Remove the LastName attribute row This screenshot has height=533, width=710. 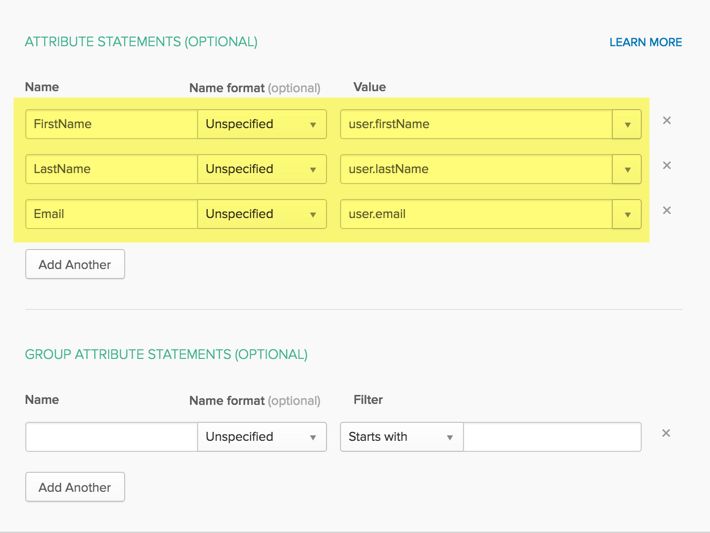[x=667, y=166]
